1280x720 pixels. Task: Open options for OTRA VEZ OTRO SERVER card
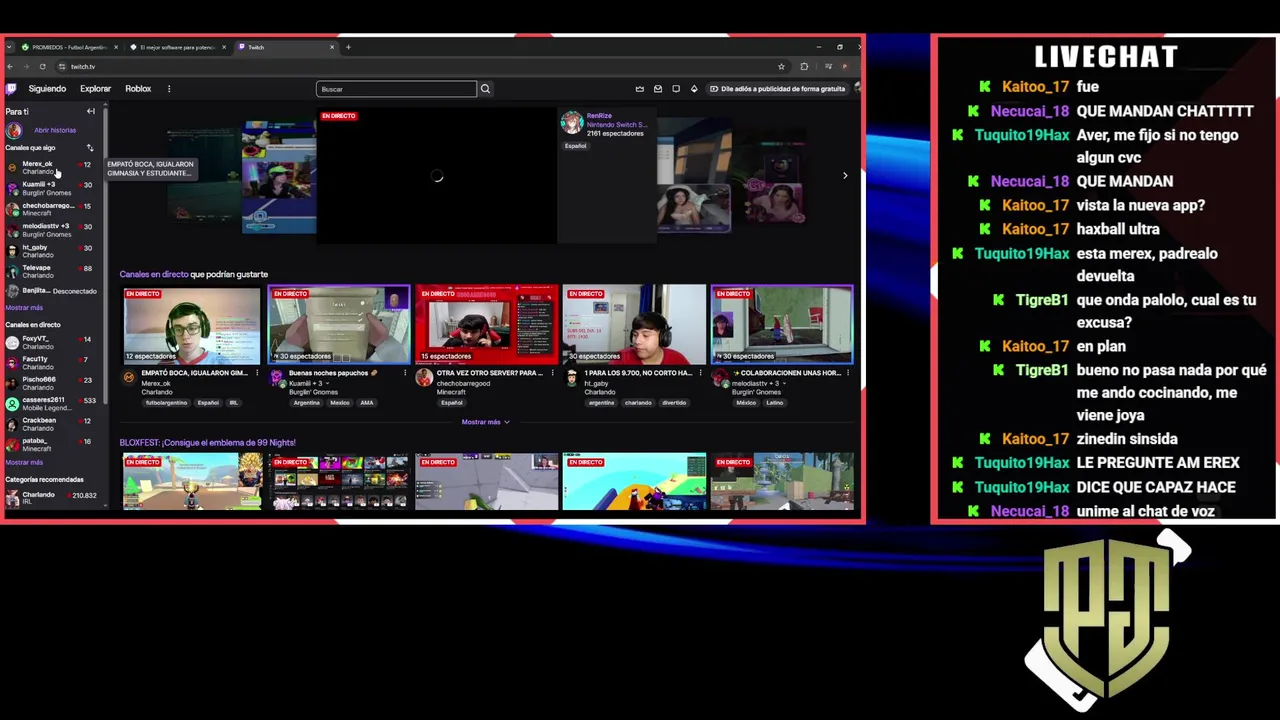pyautogui.click(x=553, y=373)
